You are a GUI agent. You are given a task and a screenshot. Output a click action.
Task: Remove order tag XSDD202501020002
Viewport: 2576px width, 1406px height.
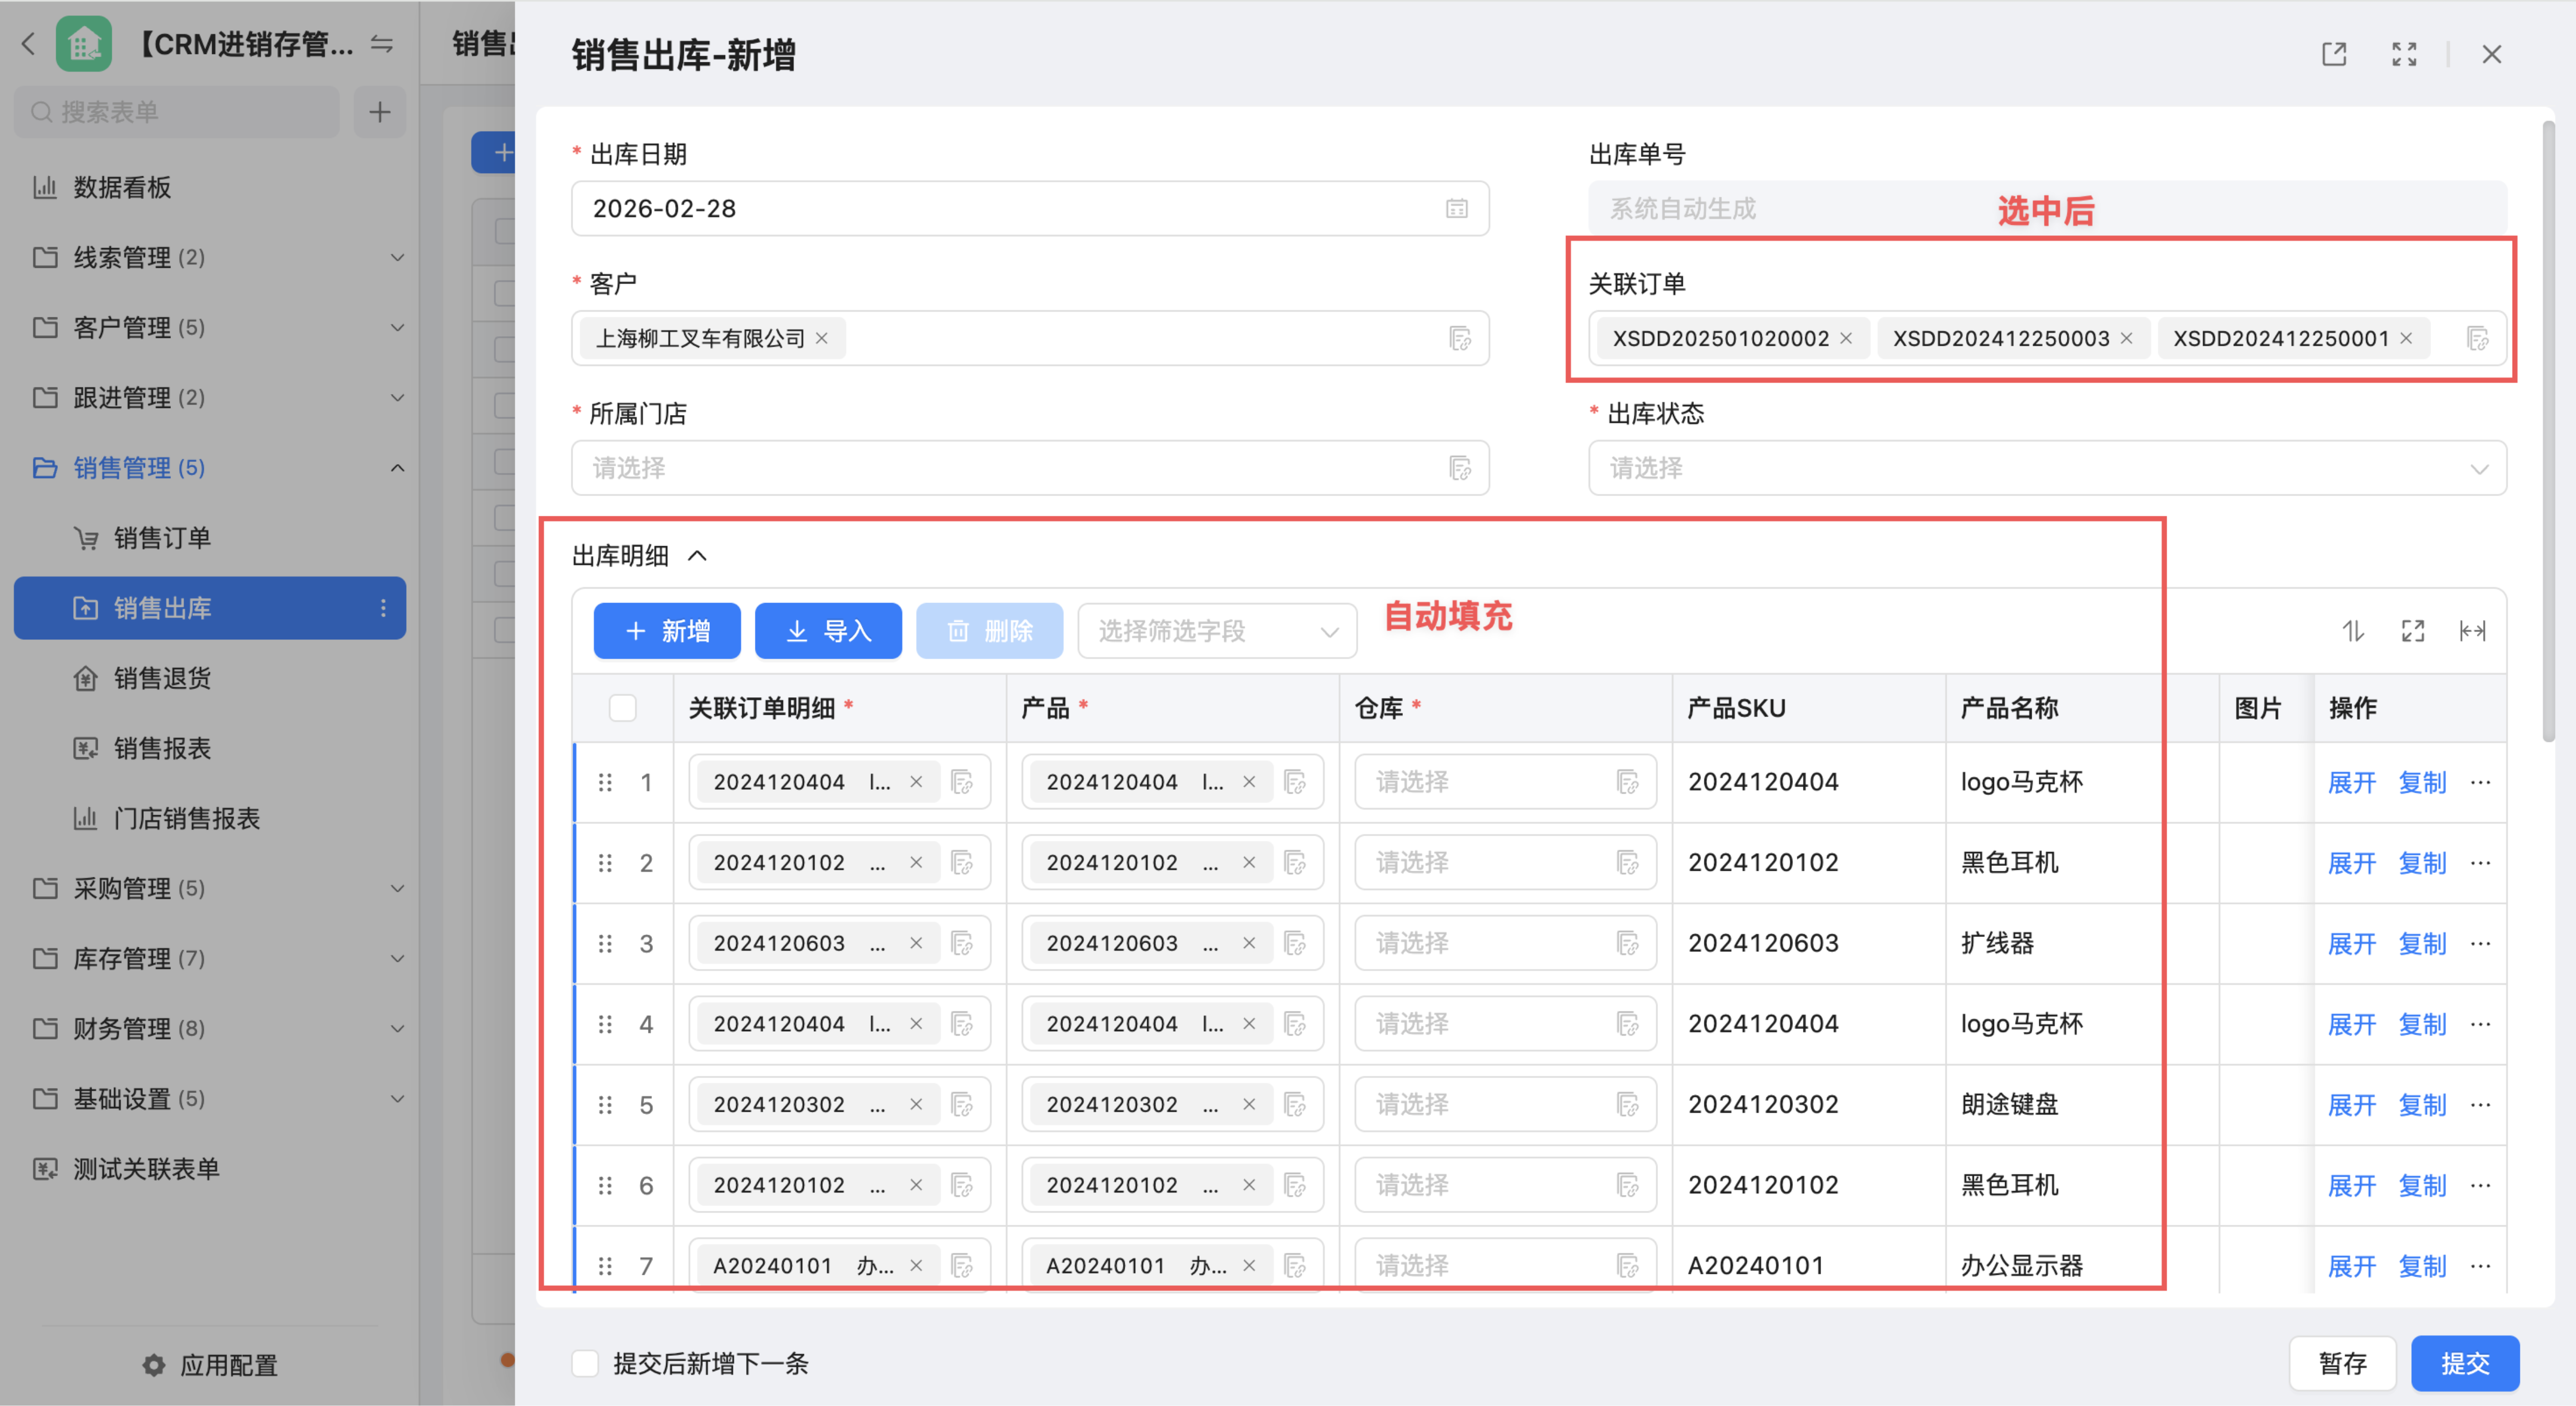coord(1846,339)
